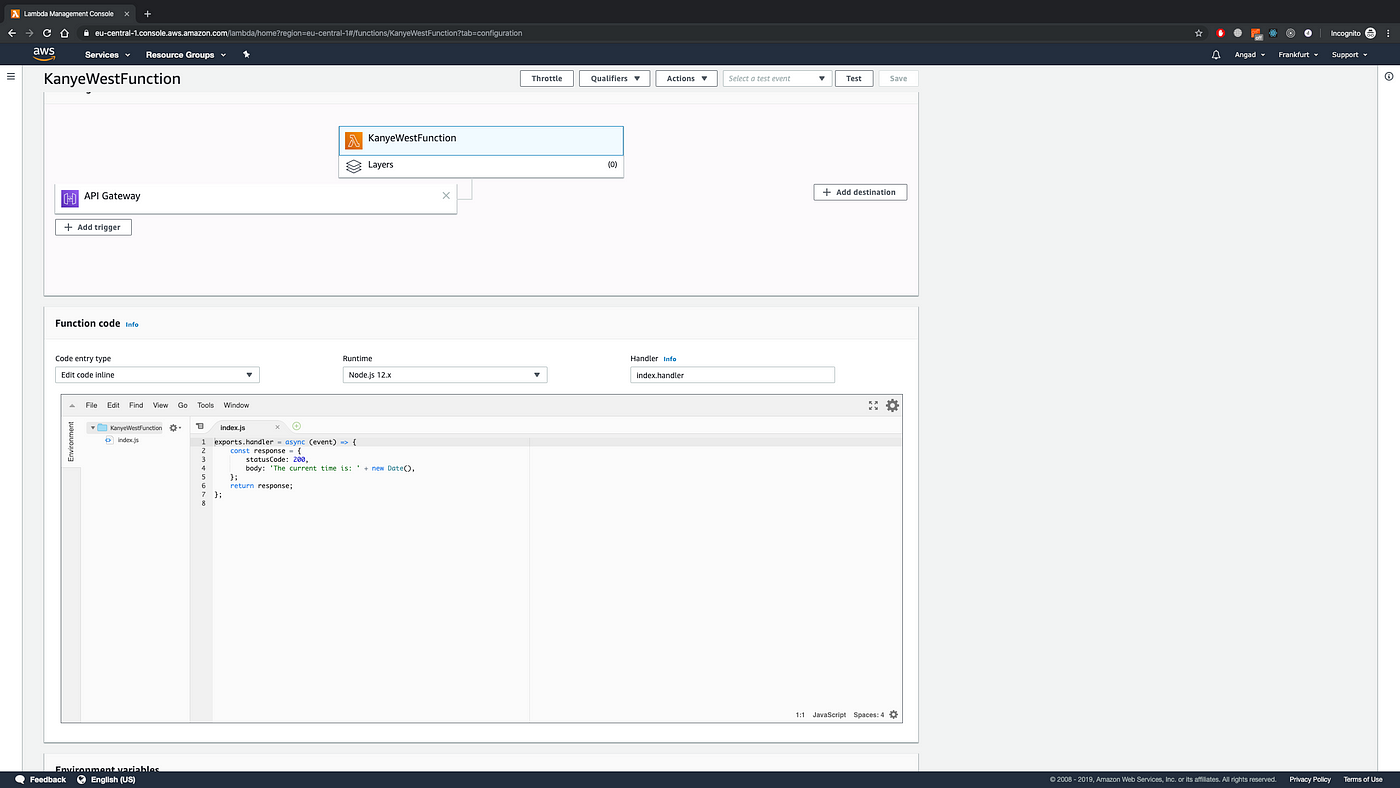Expand the Support menu
The width and height of the screenshot is (1400, 788).
pos(1350,55)
